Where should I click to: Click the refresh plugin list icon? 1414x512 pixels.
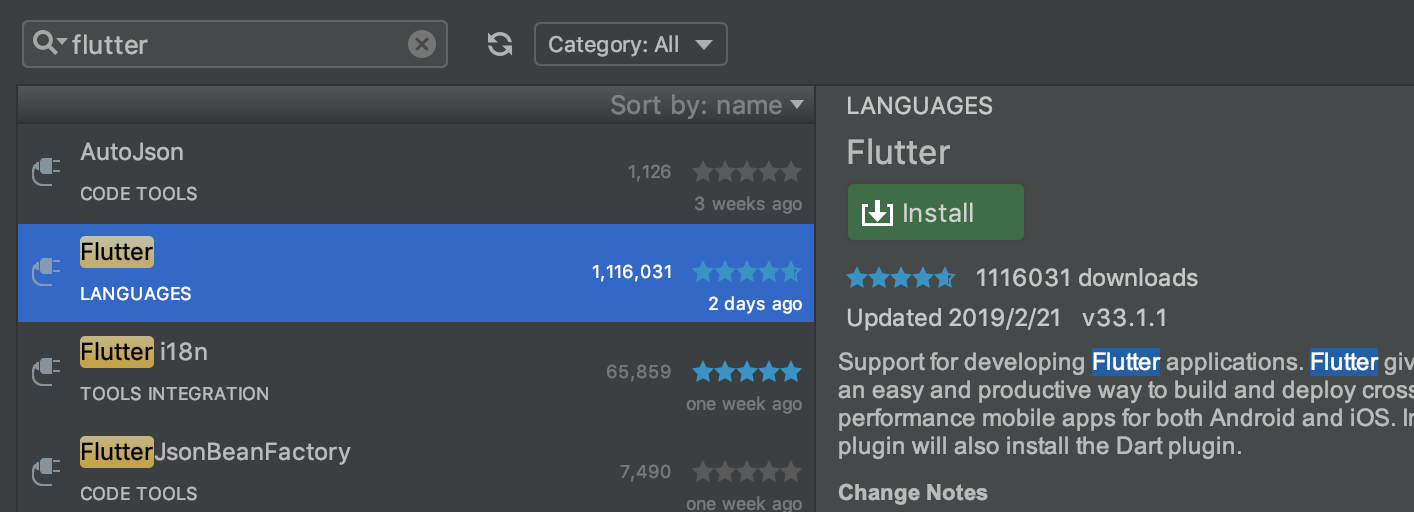click(499, 44)
